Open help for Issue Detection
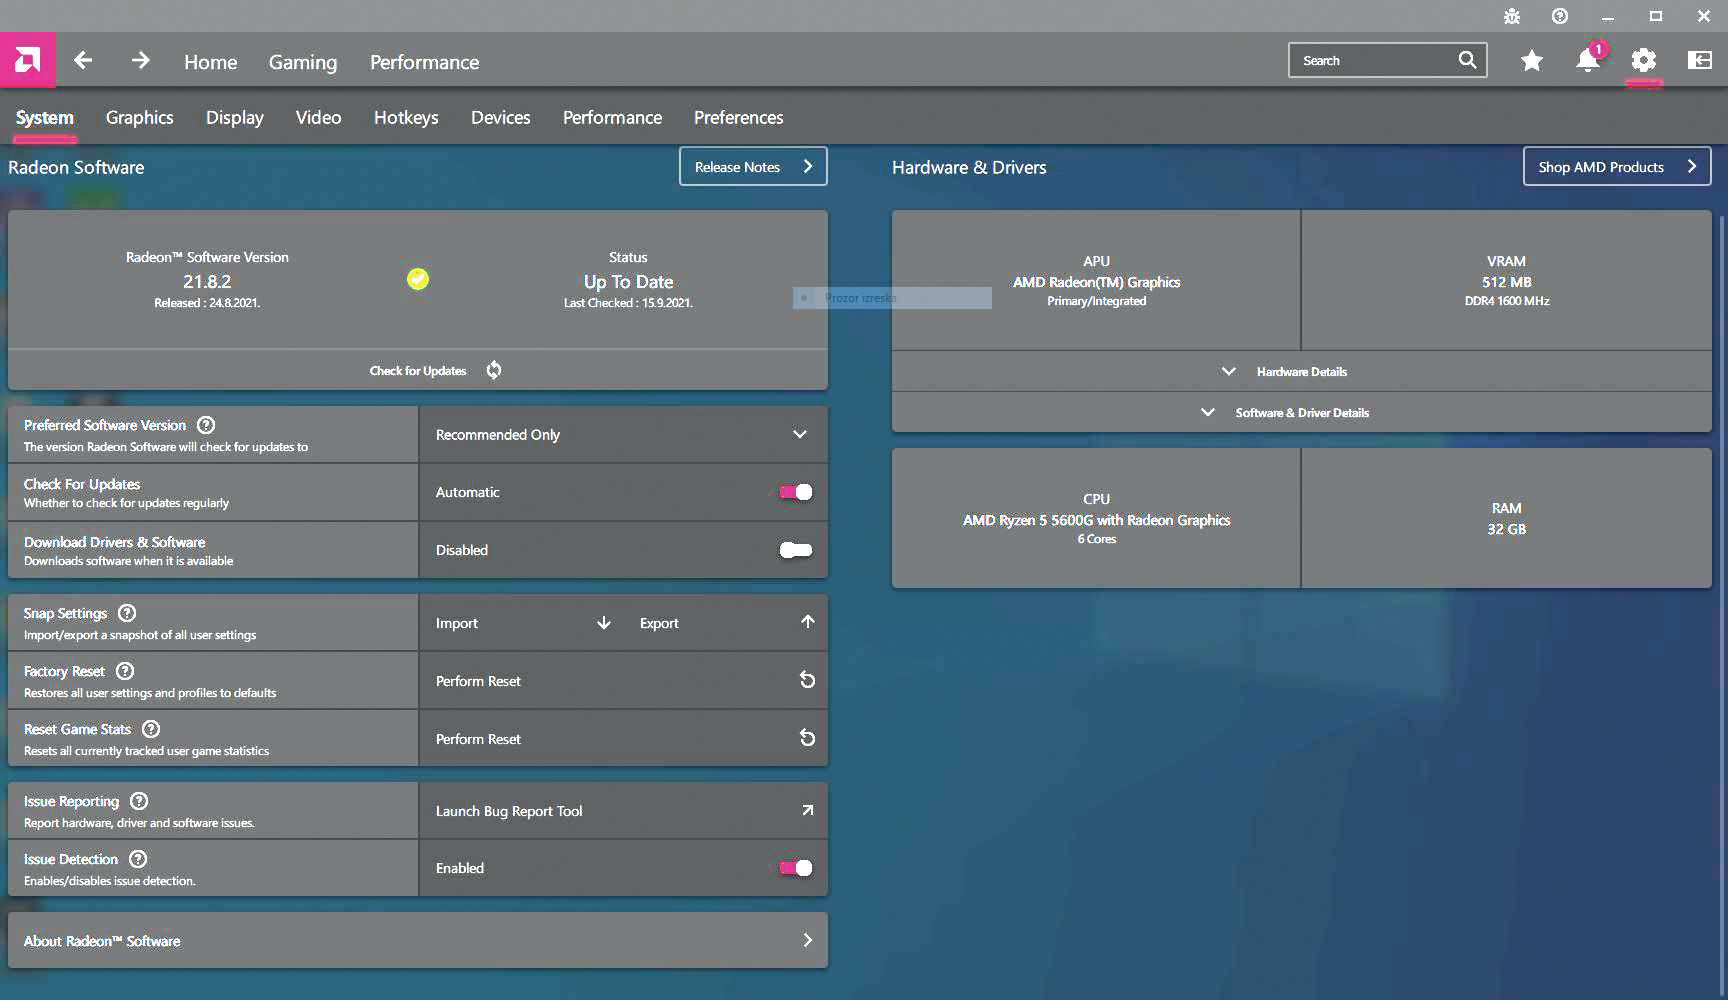1728x1000 pixels. pyautogui.click(x=138, y=859)
